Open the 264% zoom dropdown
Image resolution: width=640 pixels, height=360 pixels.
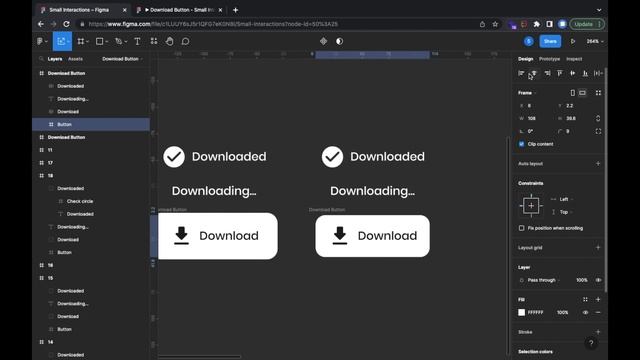click(595, 41)
